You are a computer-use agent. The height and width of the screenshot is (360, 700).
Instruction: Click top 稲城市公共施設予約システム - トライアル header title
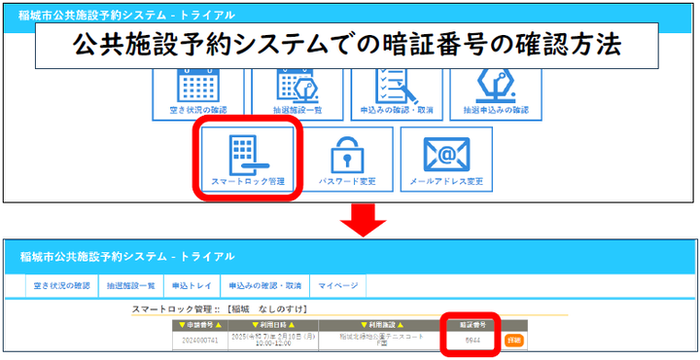pos(126,15)
